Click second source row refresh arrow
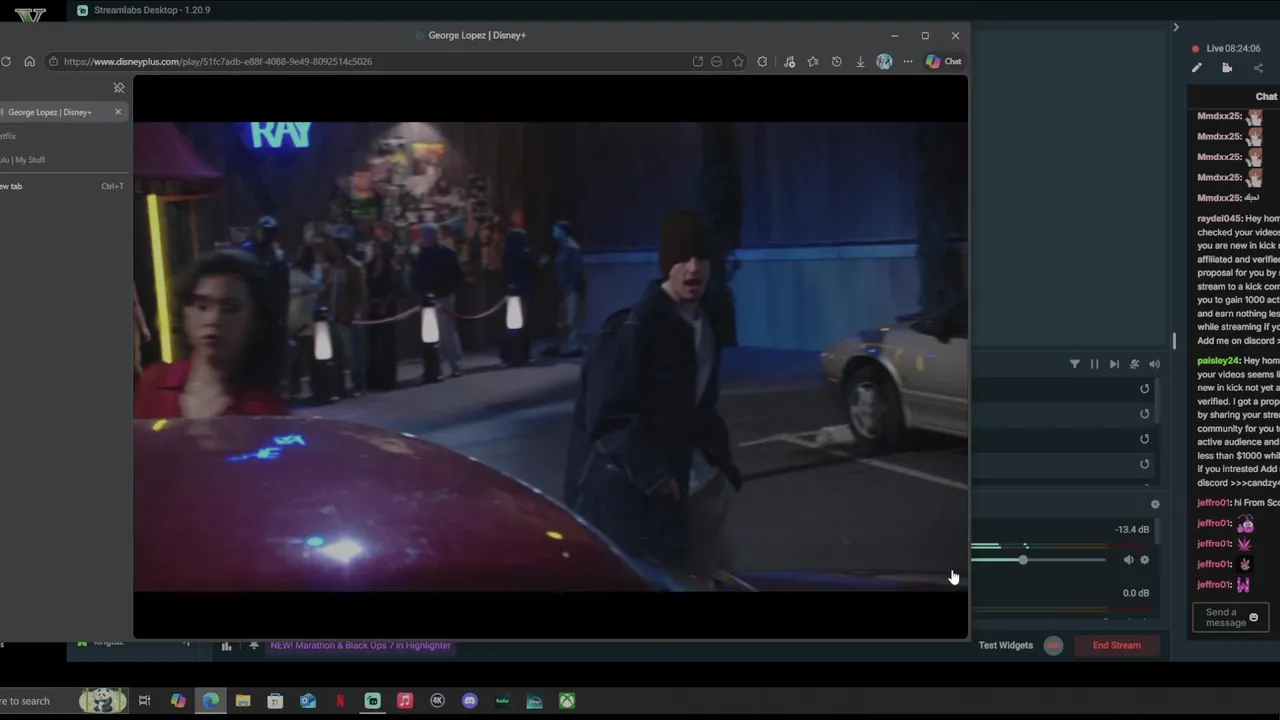 pos(1145,414)
